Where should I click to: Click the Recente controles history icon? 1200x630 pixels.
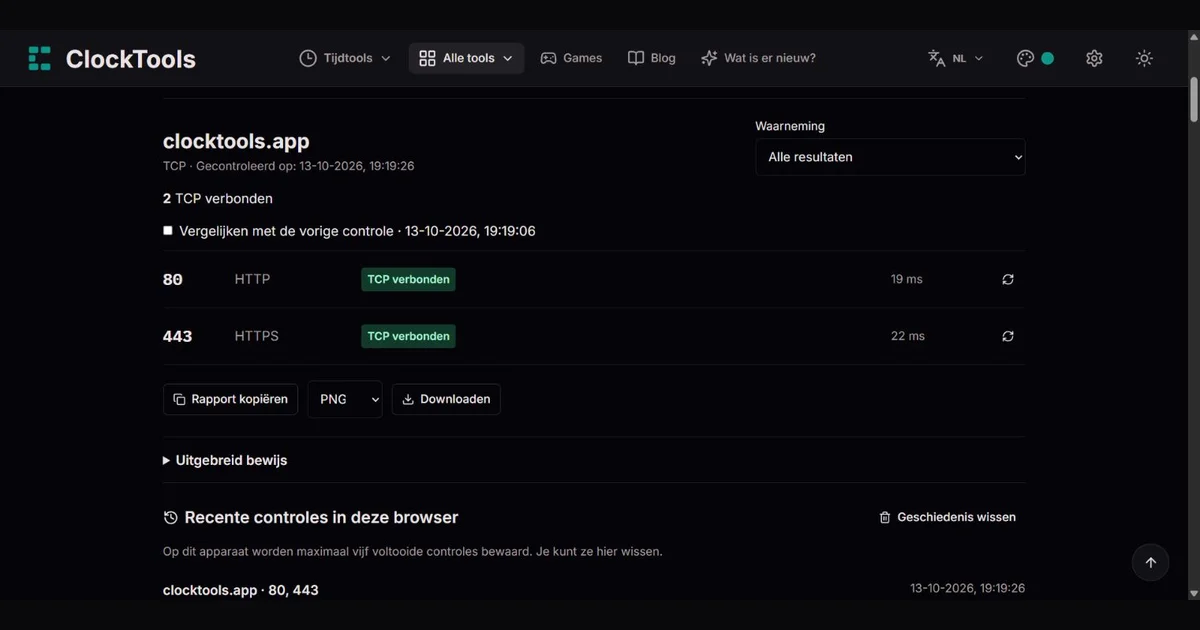[171, 518]
